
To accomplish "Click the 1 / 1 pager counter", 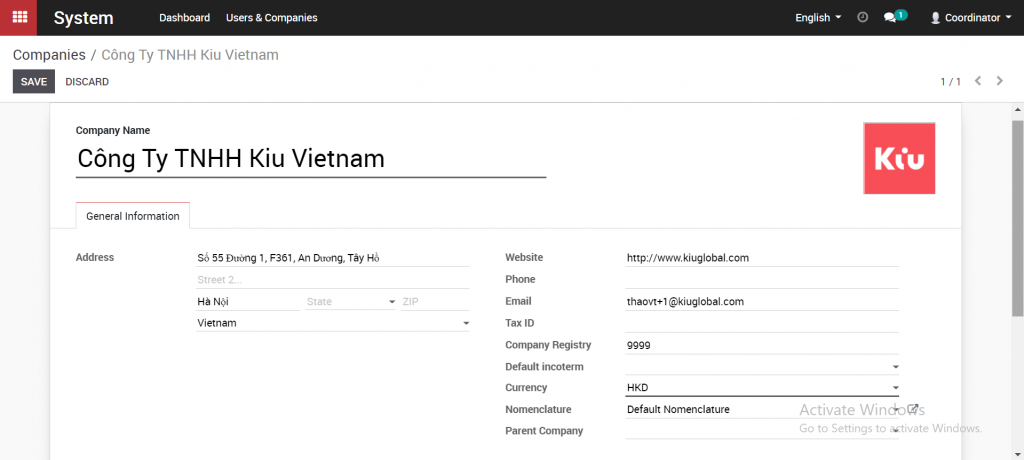I will pyautogui.click(x=951, y=82).
